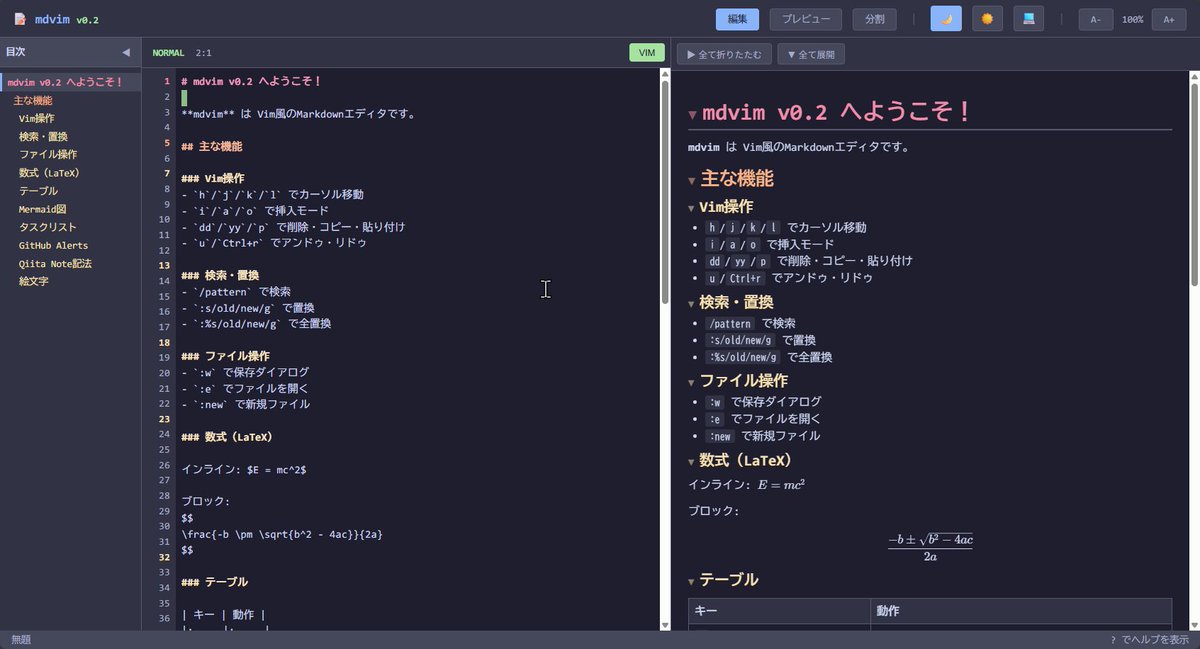Jump to 検索・置換 in outline
Viewport: 1200px width, 649px height.
click(x=43, y=136)
